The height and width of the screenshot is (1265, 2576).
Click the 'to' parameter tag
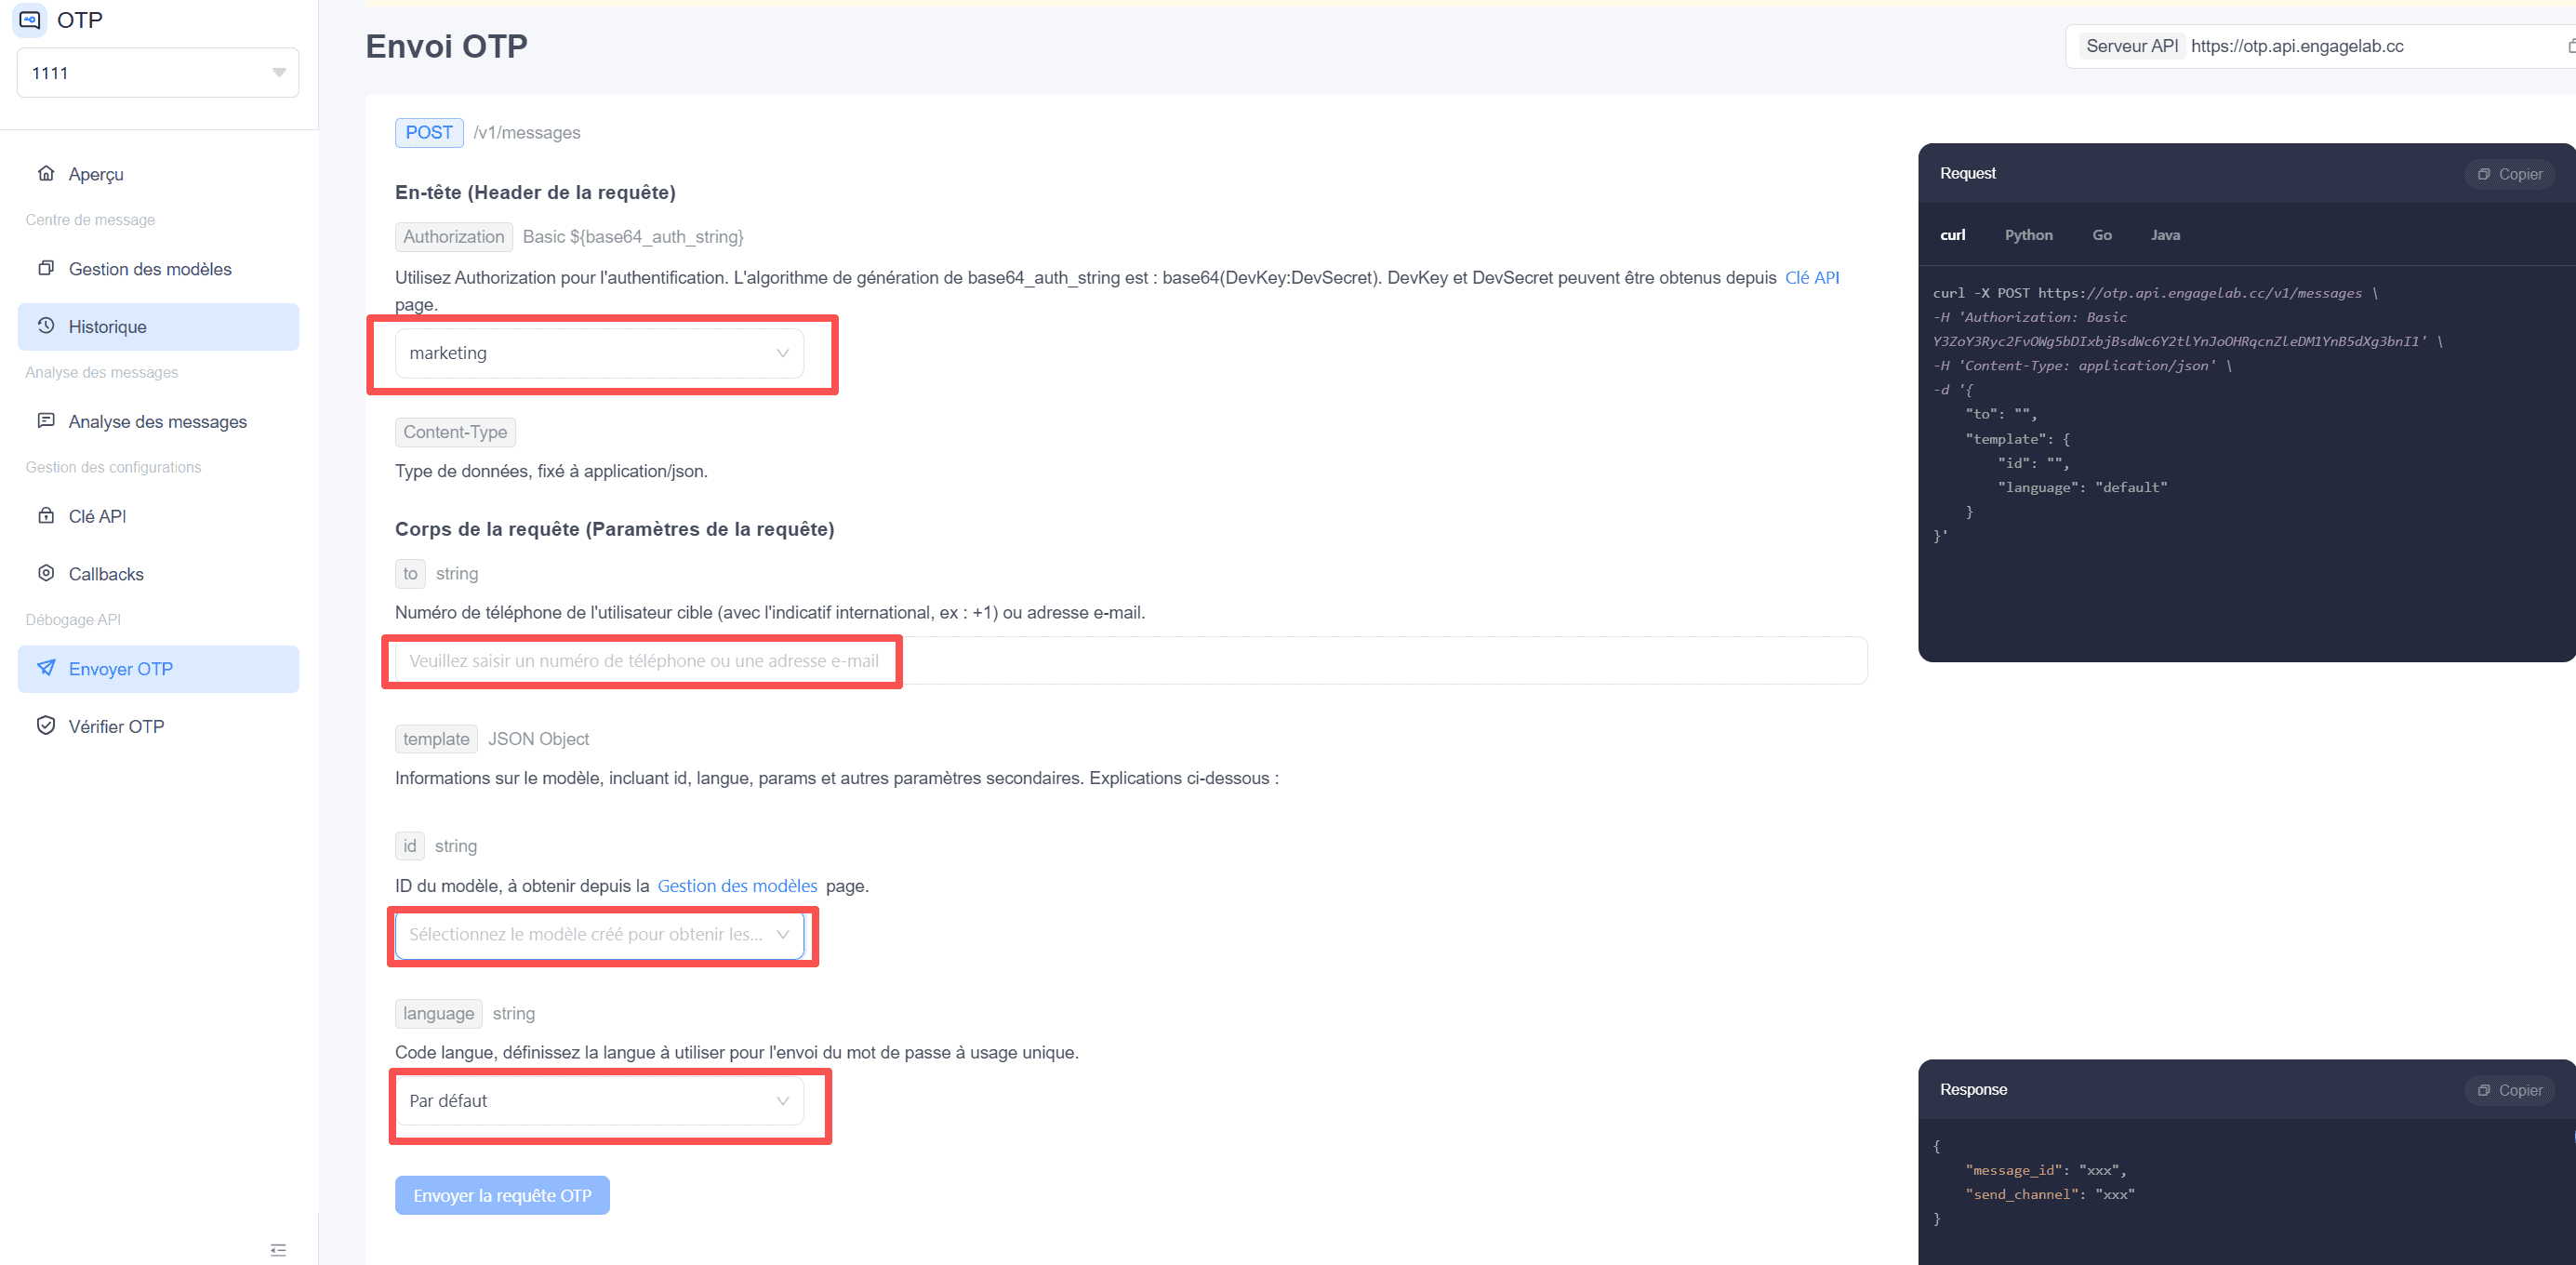[x=410, y=574]
